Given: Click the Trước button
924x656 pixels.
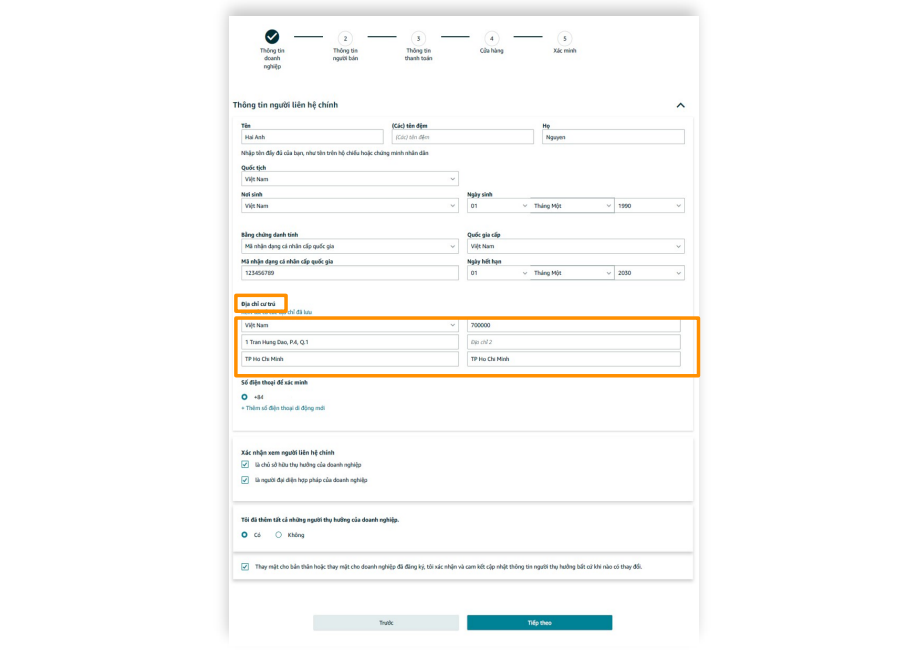Looking at the screenshot, I should click(x=386, y=623).
